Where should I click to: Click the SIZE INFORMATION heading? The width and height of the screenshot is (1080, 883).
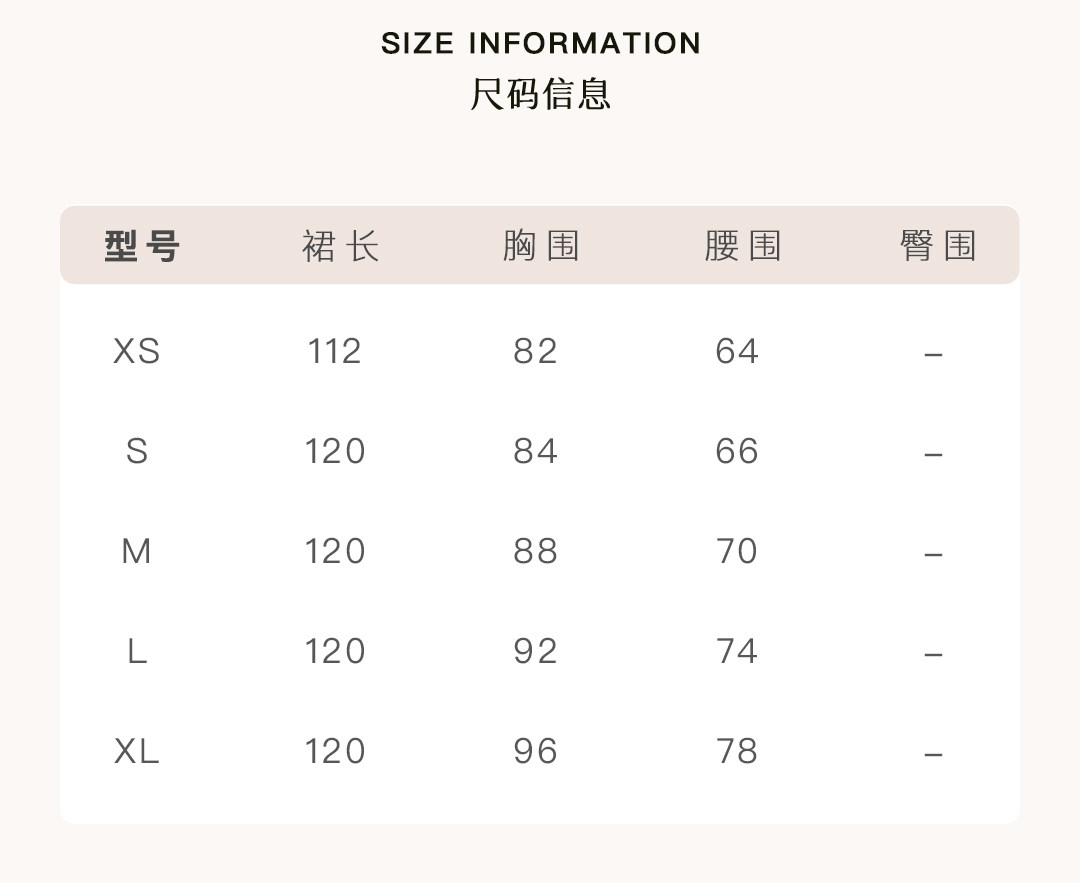540,44
